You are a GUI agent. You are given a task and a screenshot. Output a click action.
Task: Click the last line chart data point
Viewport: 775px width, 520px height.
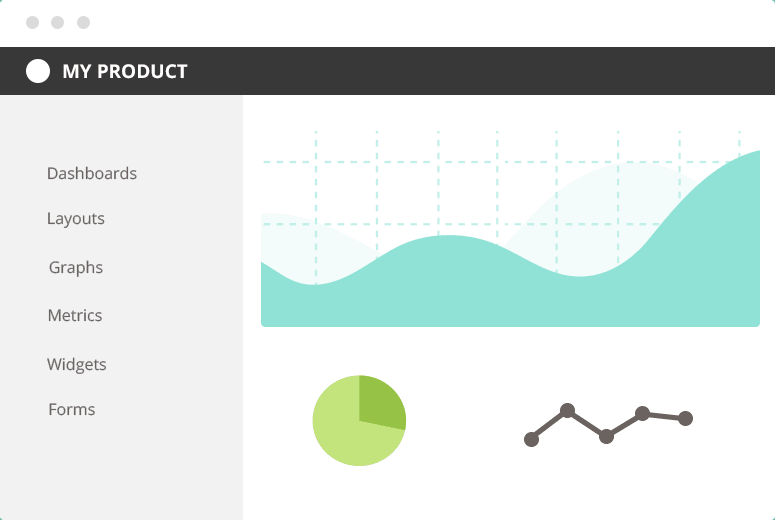point(685,418)
